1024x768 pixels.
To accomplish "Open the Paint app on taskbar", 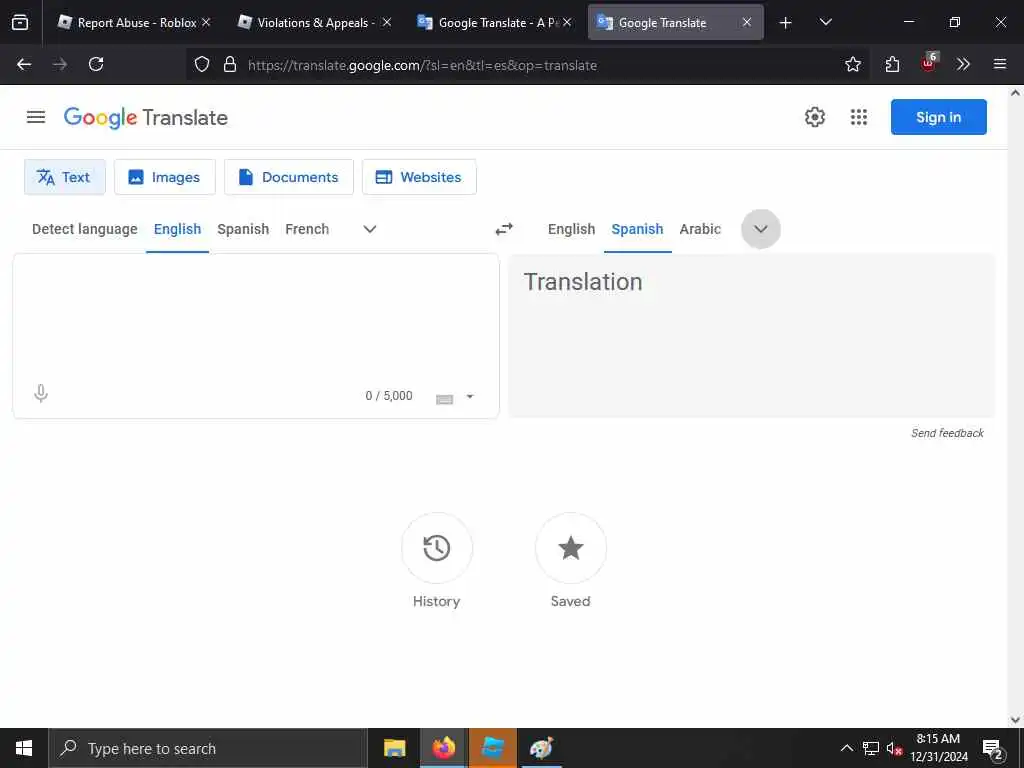I will tap(541, 748).
